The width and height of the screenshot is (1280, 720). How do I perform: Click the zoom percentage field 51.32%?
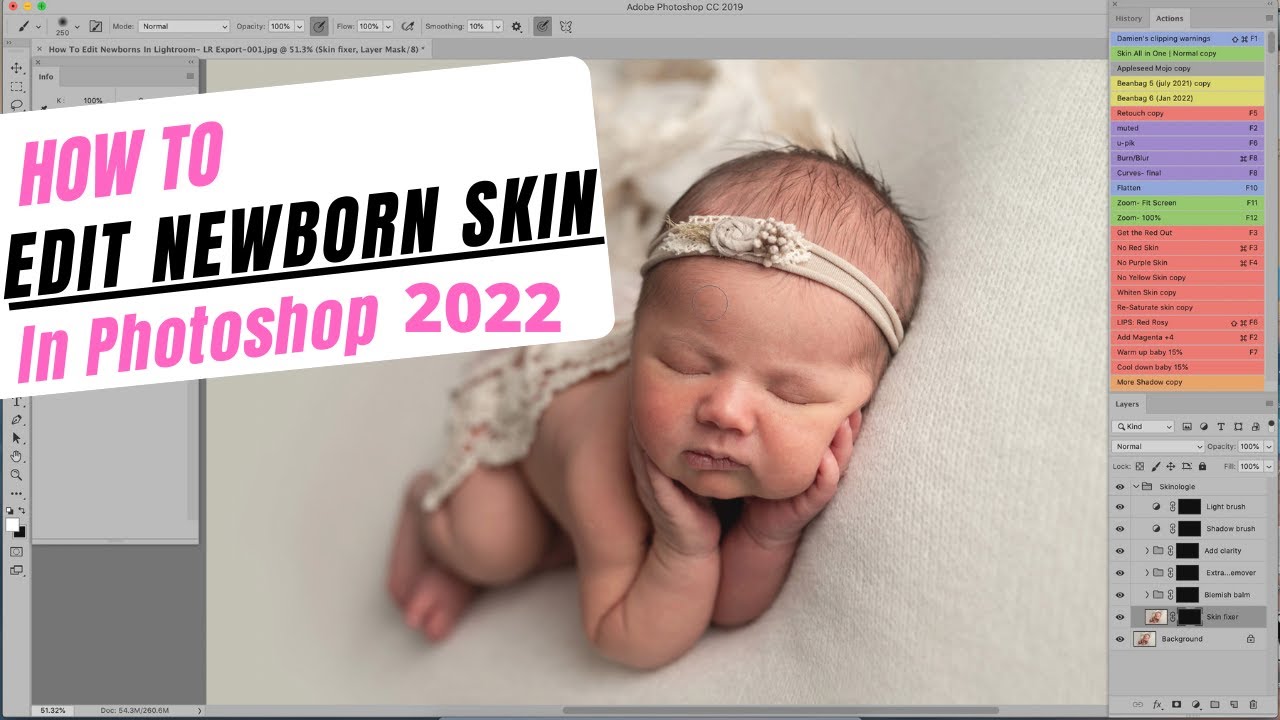point(52,711)
